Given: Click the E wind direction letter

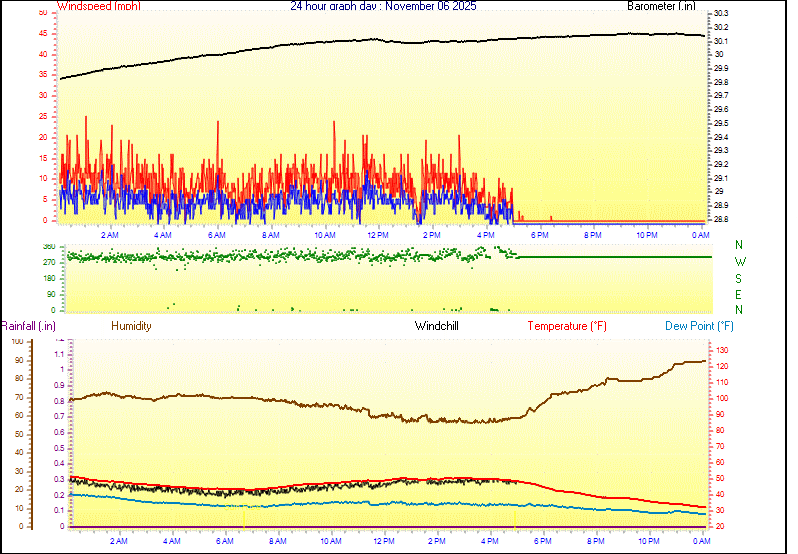Looking at the screenshot, I should tap(740, 294).
